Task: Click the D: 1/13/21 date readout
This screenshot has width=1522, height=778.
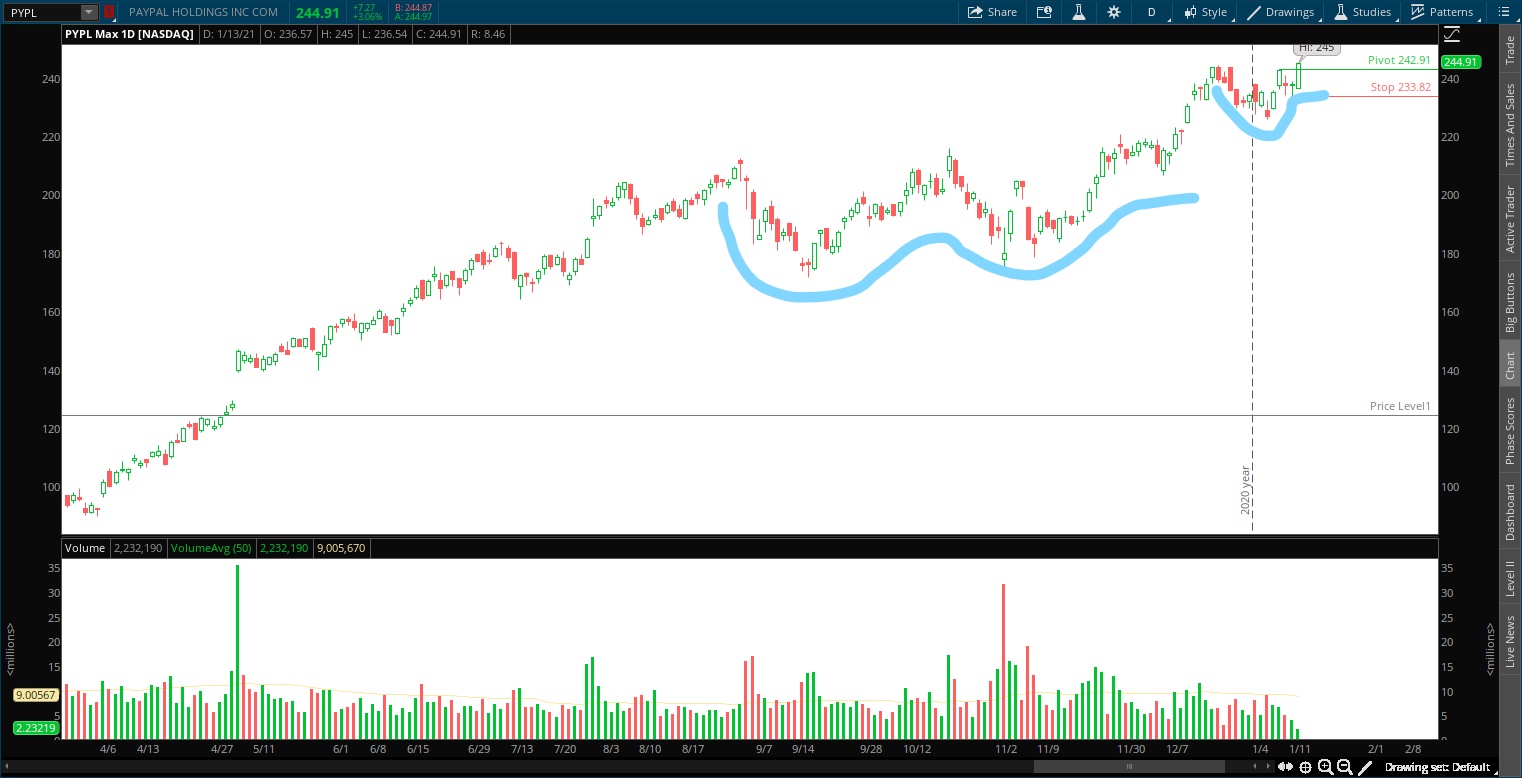Action: click(231, 34)
